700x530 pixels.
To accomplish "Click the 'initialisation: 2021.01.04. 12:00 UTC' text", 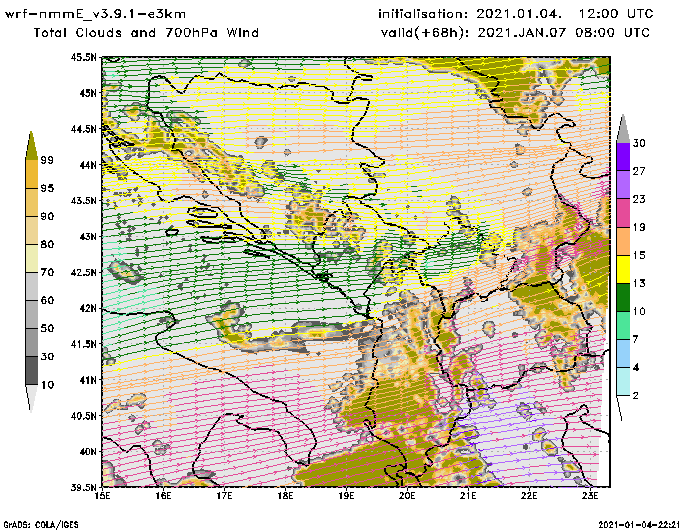I will [516, 14].
